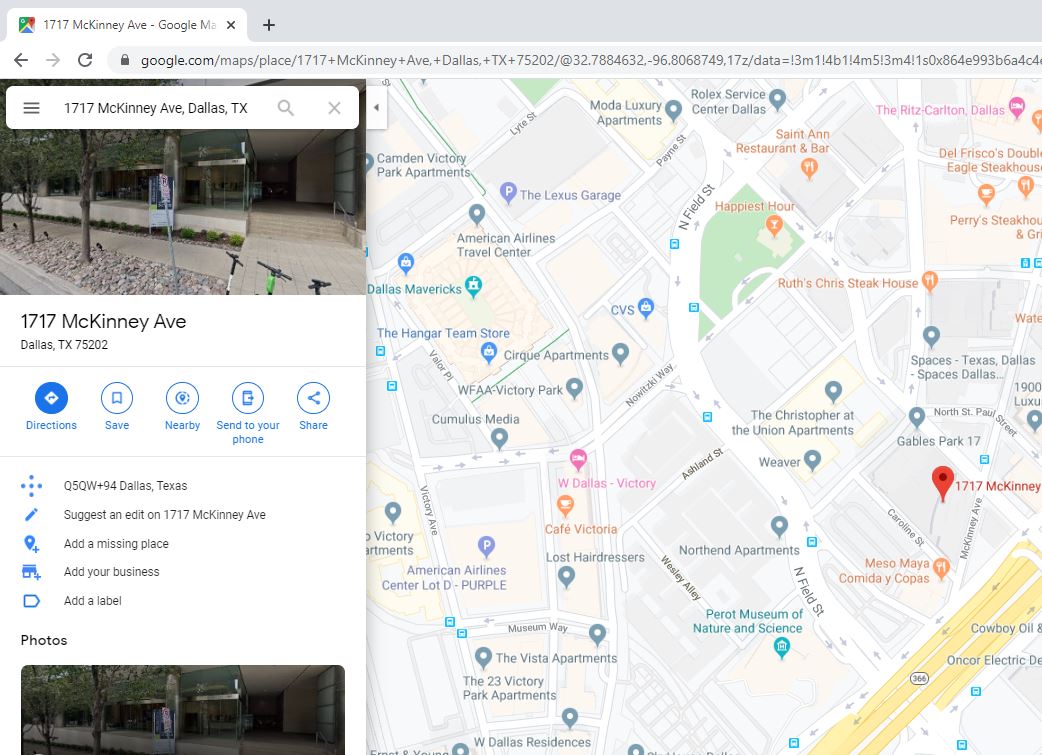Click Add a missing place
The image size is (1042, 755).
(x=183, y=544)
